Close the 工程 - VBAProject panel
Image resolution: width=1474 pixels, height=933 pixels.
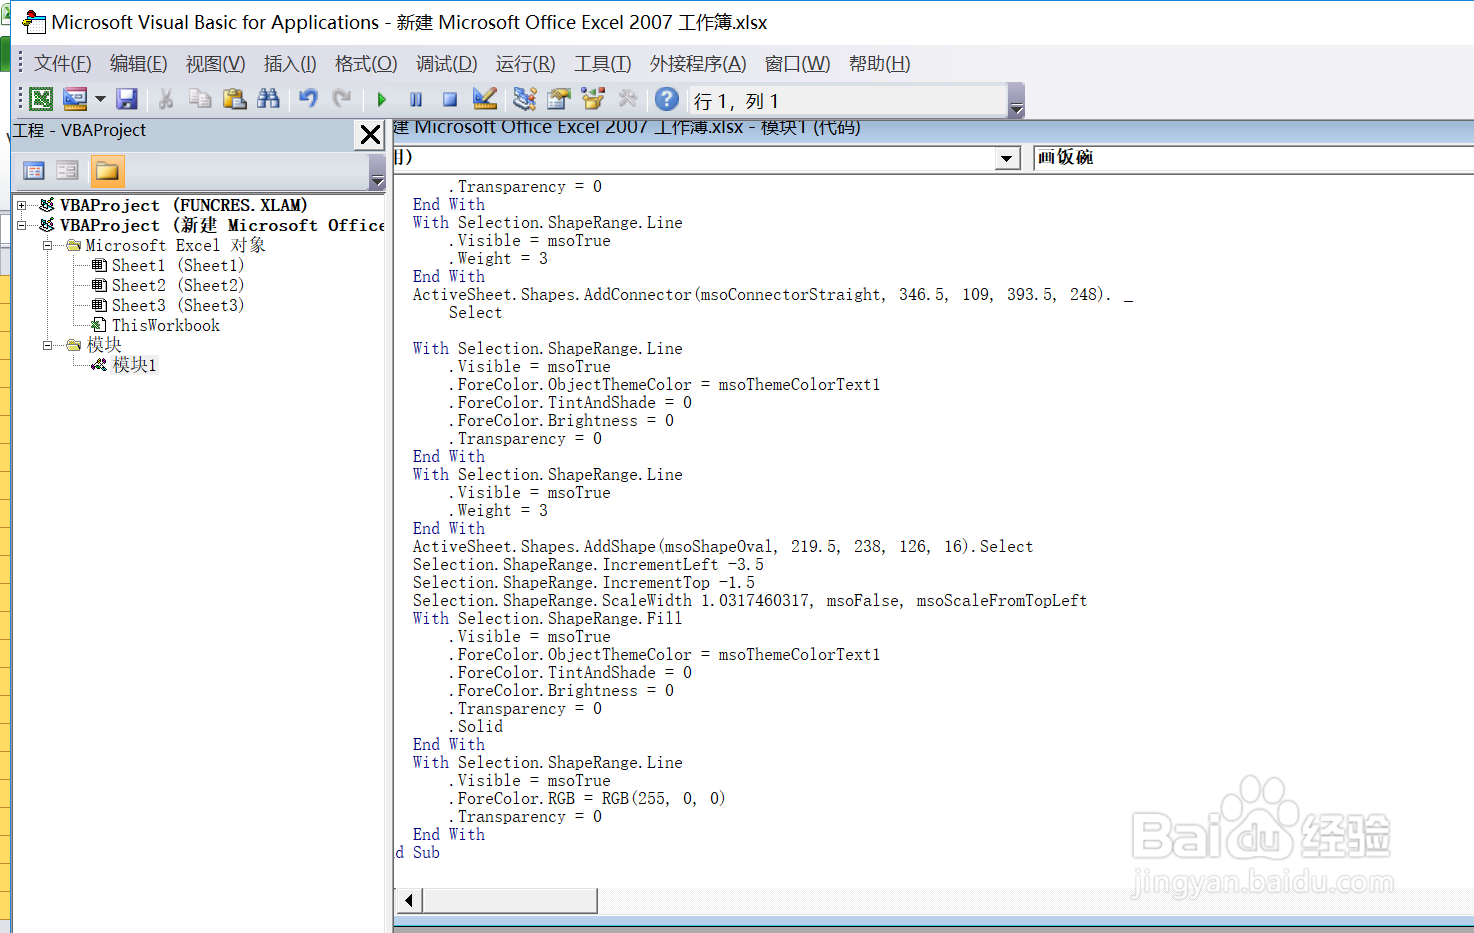(370, 135)
